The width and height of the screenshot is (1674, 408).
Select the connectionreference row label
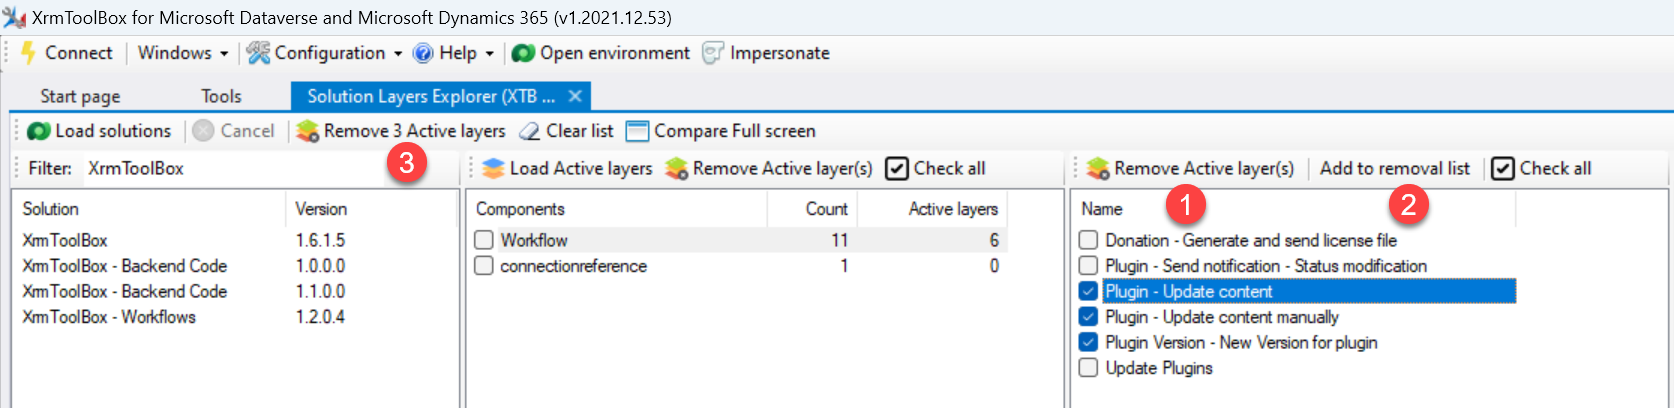(x=573, y=266)
